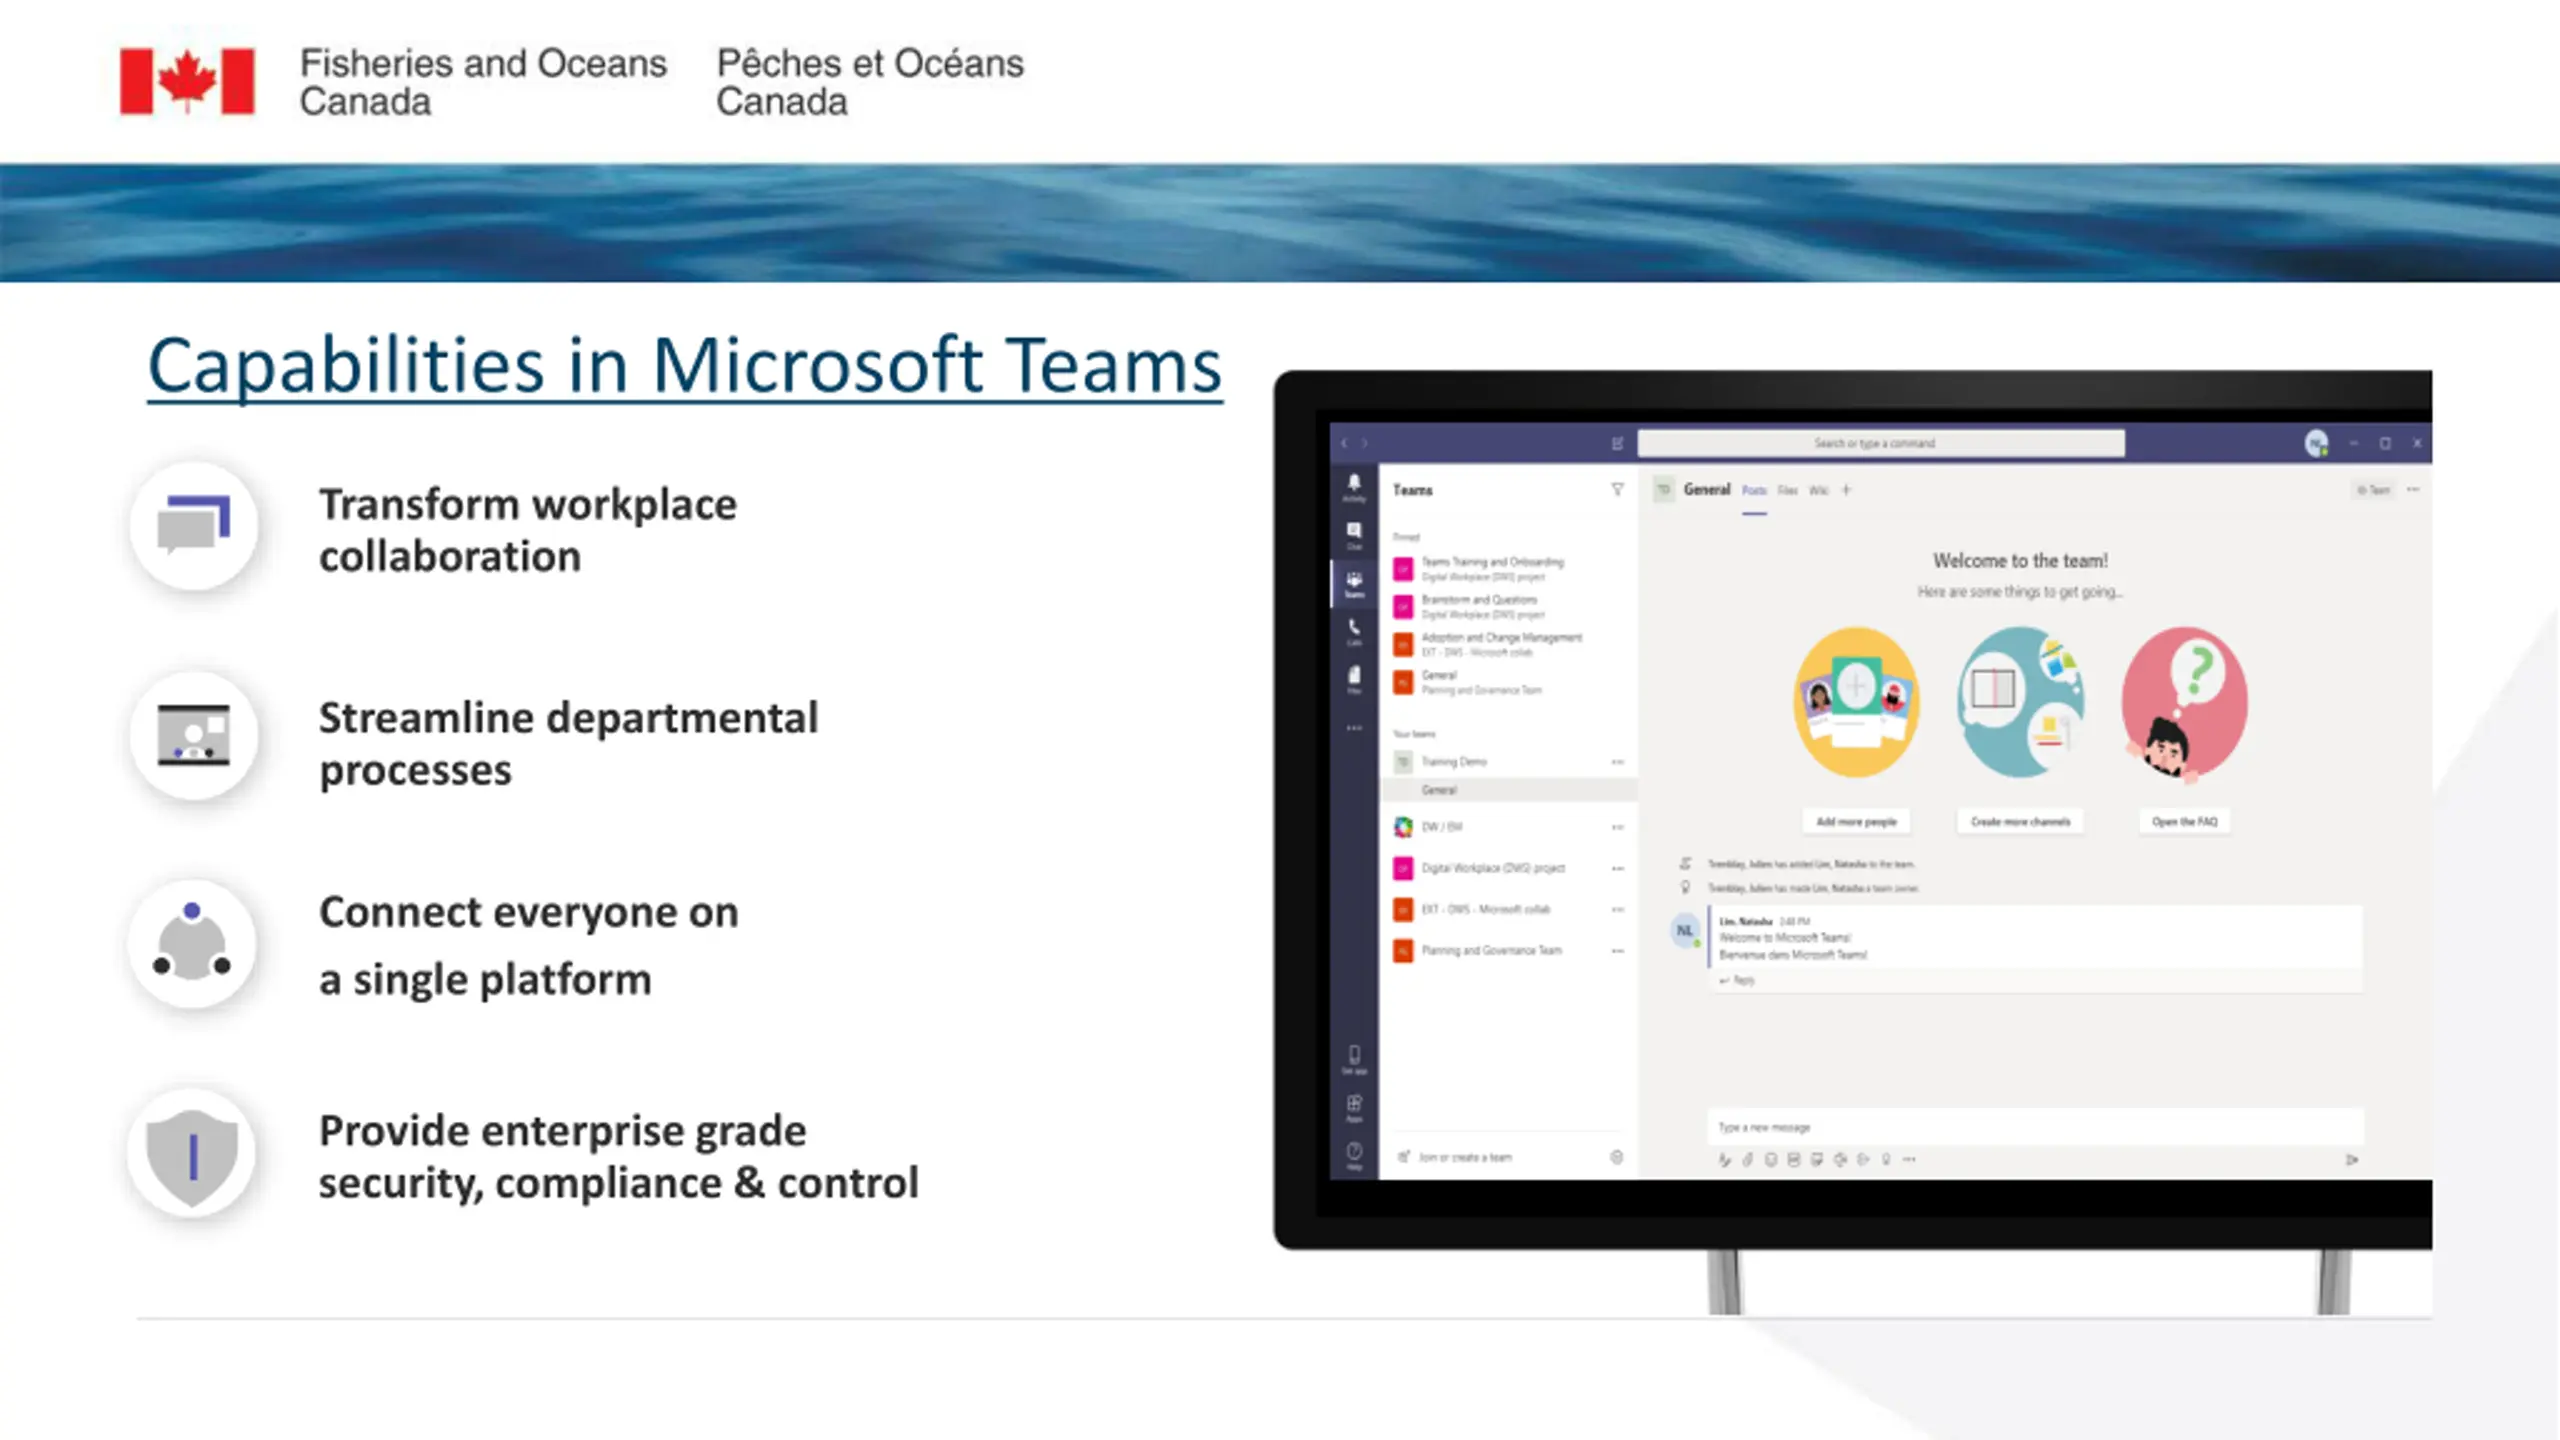2560x1440 pixels.
Task: Open the Calls phone icon in sidebar
Action: click(x=1354, y=631)
